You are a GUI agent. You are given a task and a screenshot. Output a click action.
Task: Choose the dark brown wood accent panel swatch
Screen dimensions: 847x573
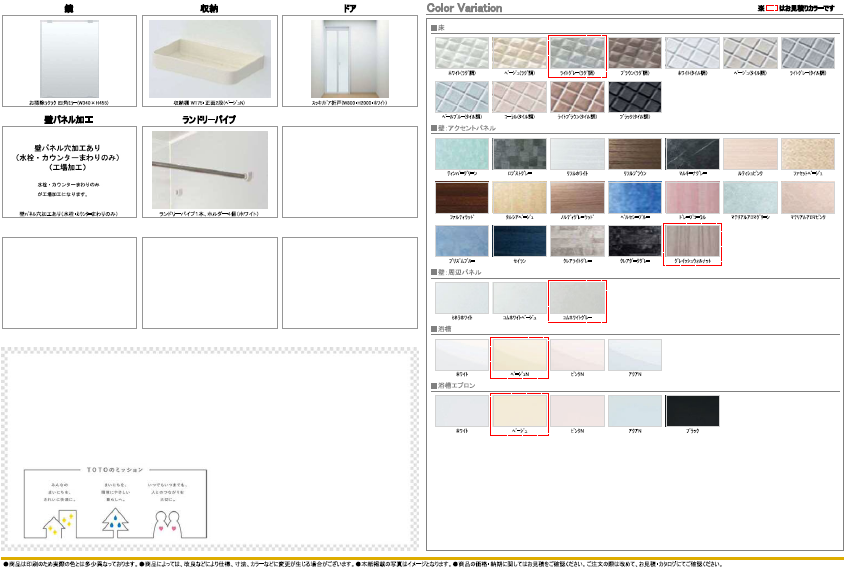pos(461,200)
